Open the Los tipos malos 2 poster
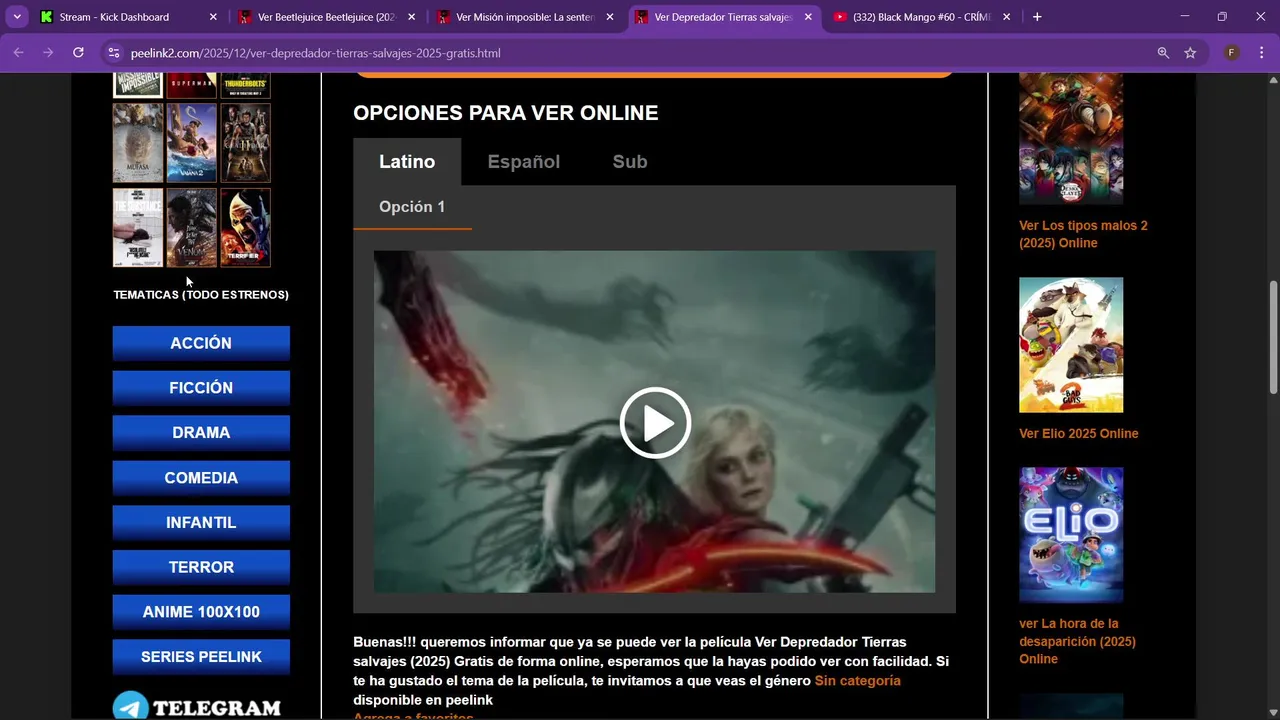 click(x=1071, y=345)
